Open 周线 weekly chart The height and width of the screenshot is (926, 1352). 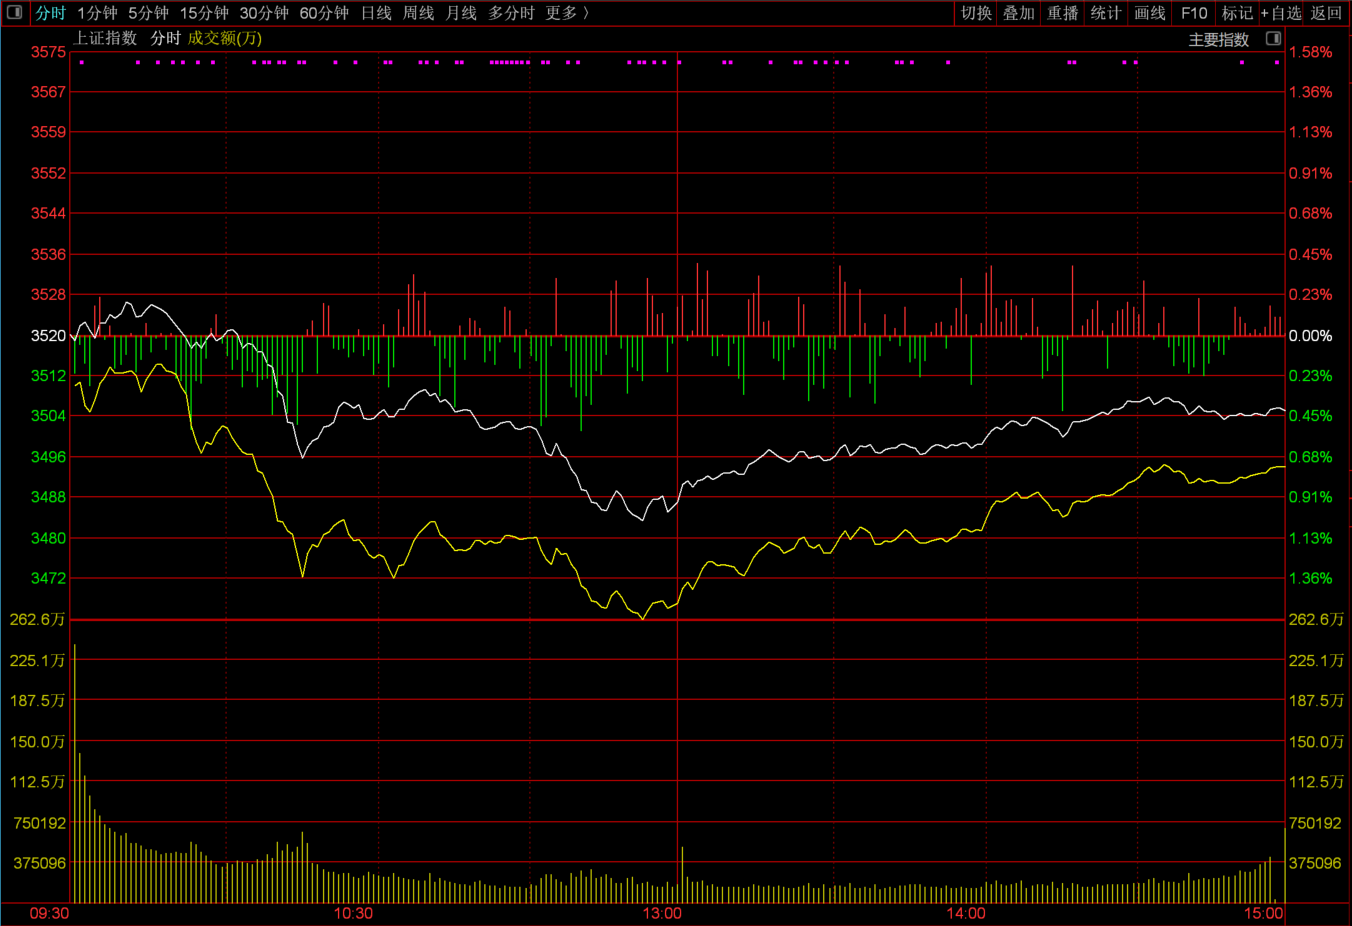click(x=418, y=13)
